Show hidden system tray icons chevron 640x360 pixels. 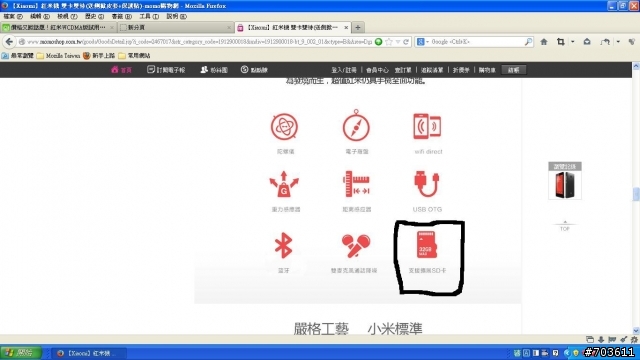(567, 353)
